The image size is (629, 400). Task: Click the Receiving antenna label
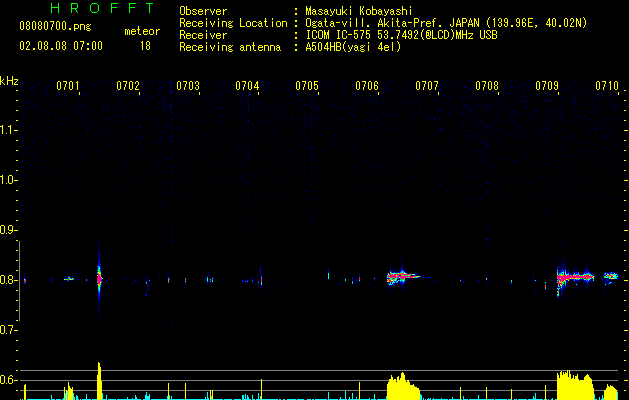tap(230, 47)
